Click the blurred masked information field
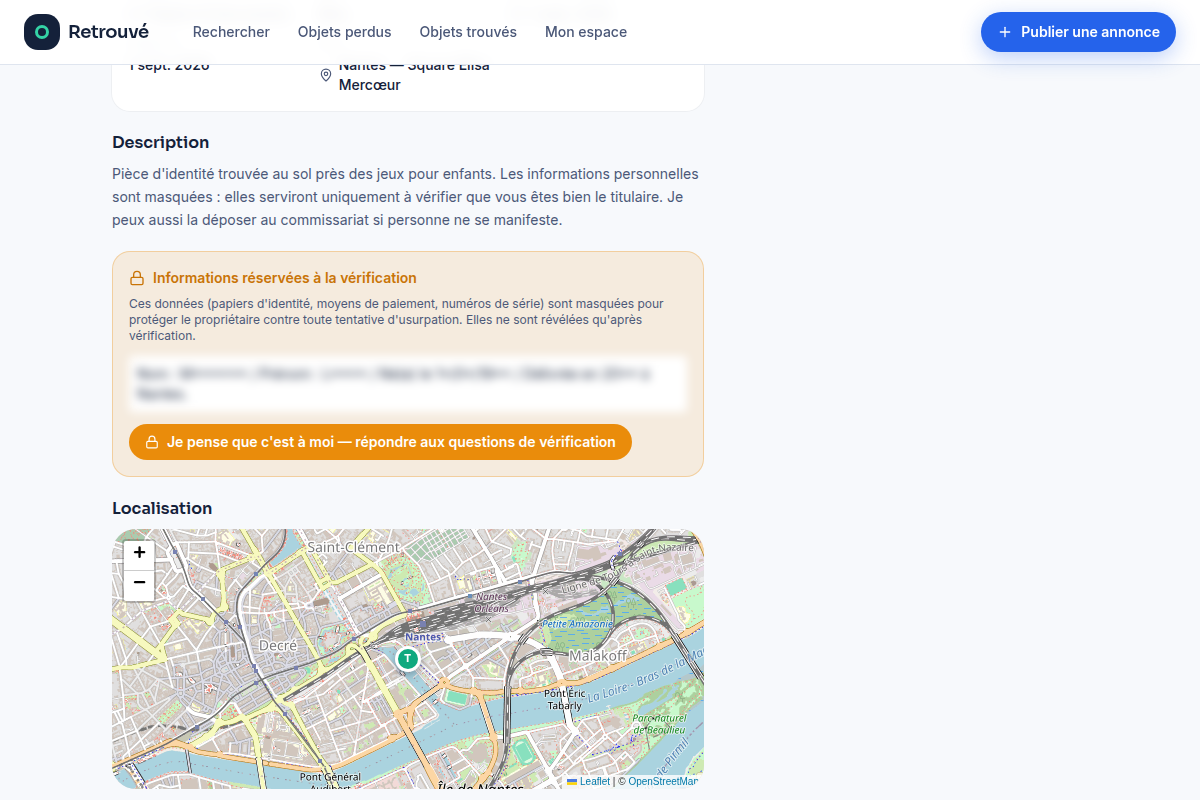The width and height of the screenshot is (1200, 800). click(x=408, y=383)
